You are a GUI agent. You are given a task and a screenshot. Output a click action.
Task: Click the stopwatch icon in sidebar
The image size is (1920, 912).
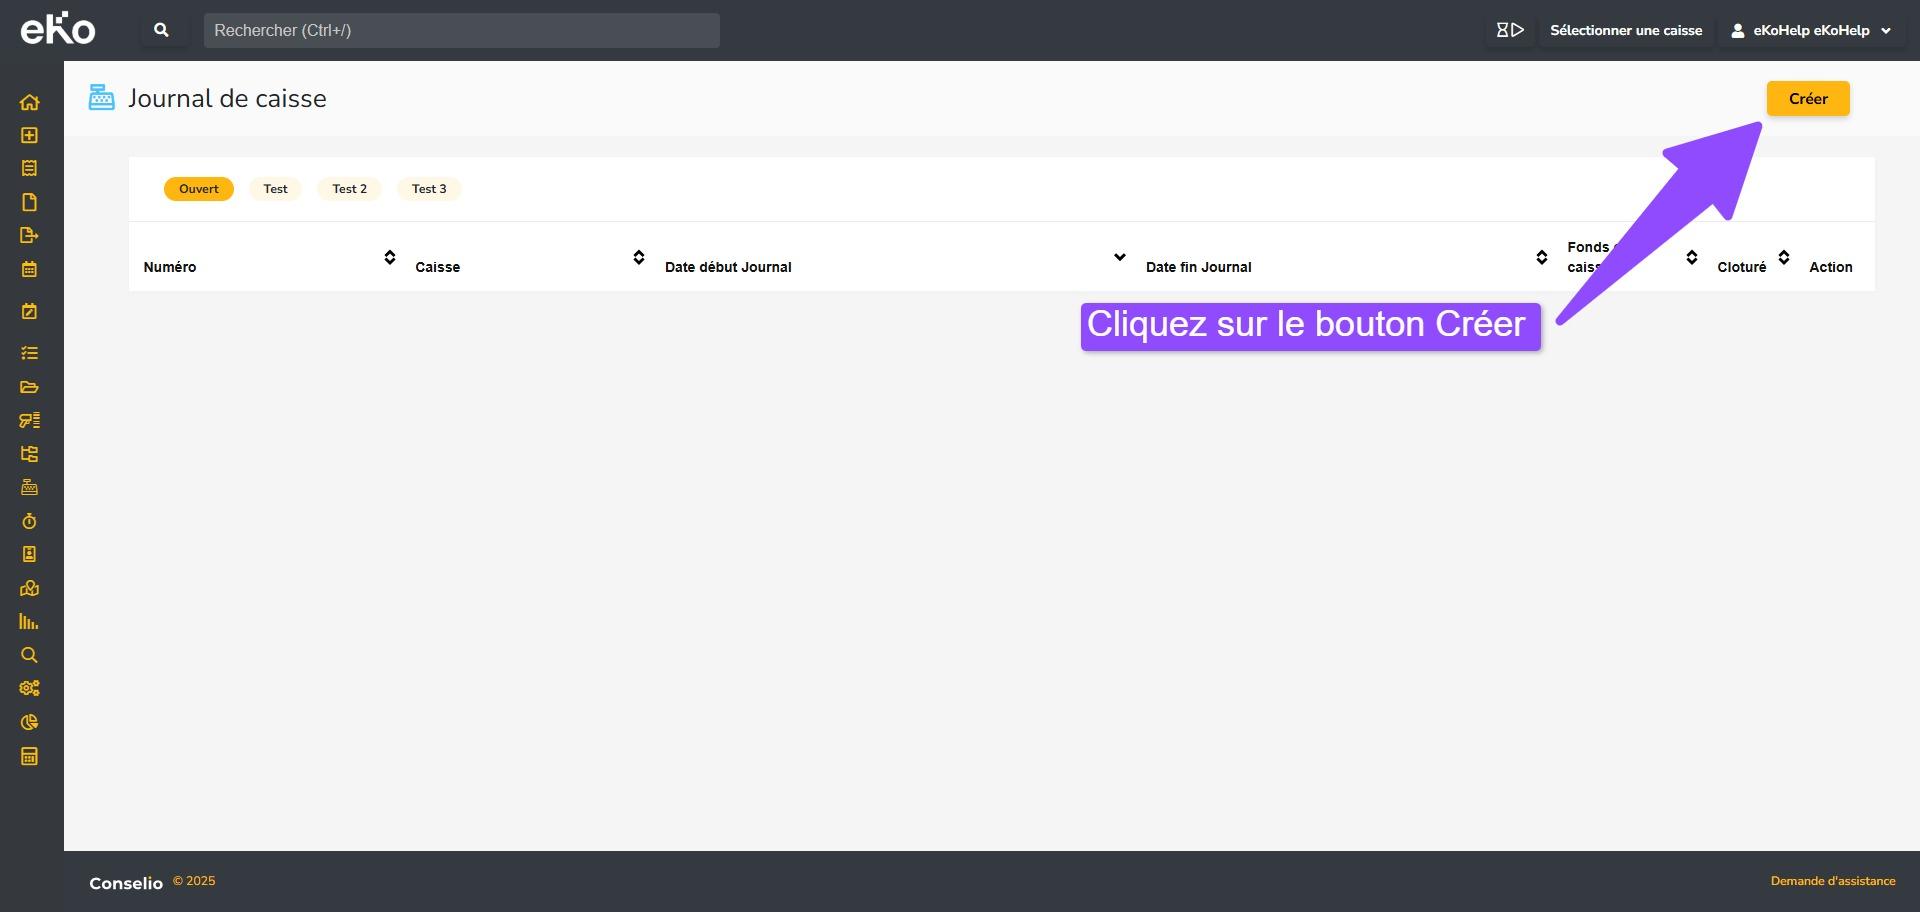pyautogui.click(x=29, y=521)
